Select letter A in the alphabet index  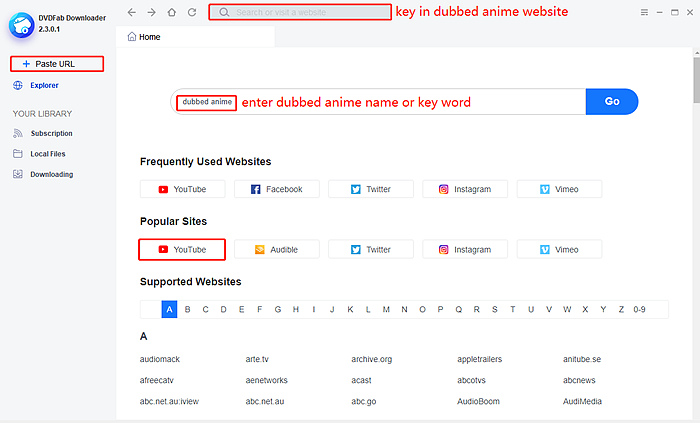(x=169, y=309)
